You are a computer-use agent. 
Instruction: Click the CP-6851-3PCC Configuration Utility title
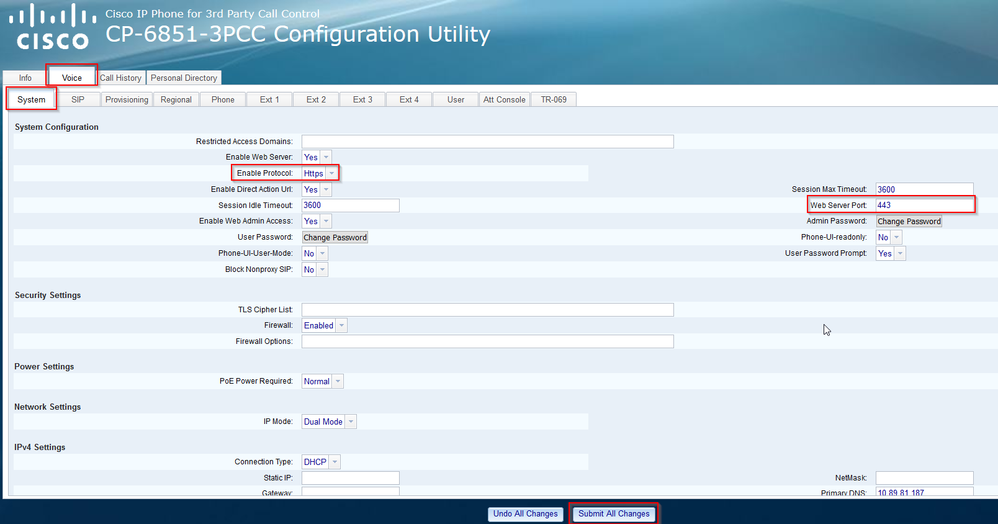298,34
